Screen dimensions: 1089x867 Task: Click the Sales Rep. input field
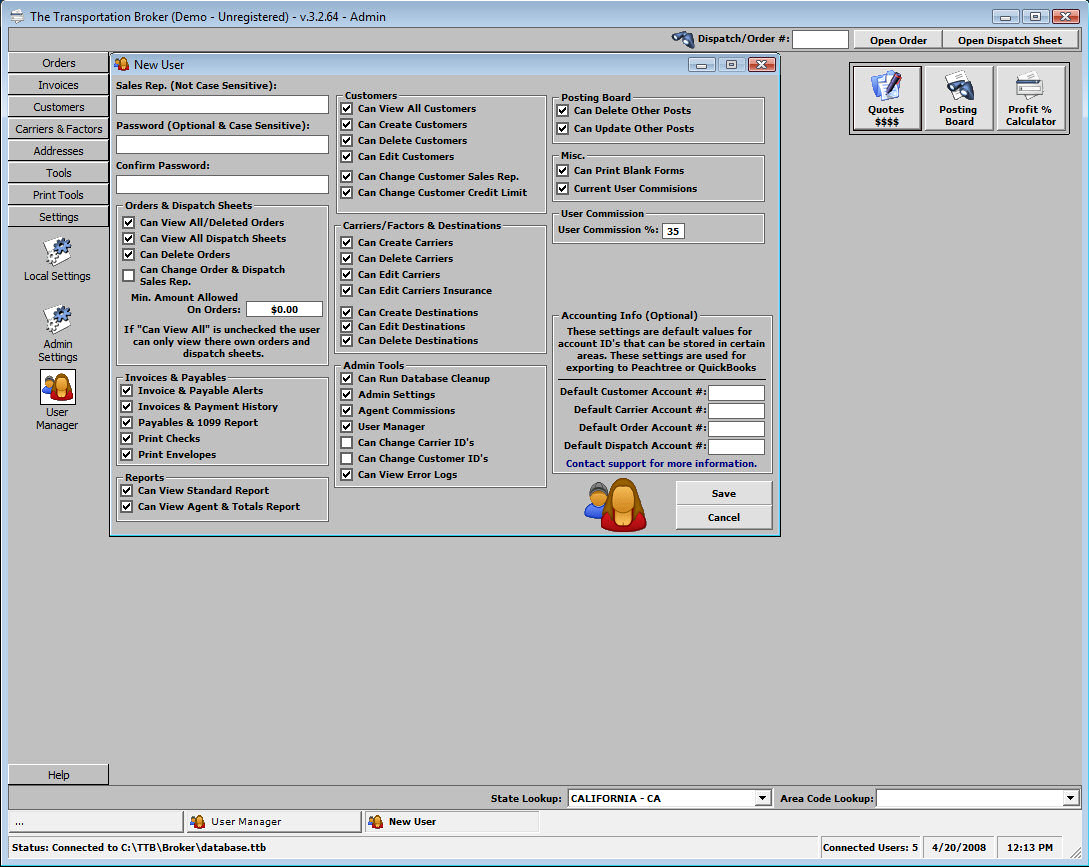point(222,104)
